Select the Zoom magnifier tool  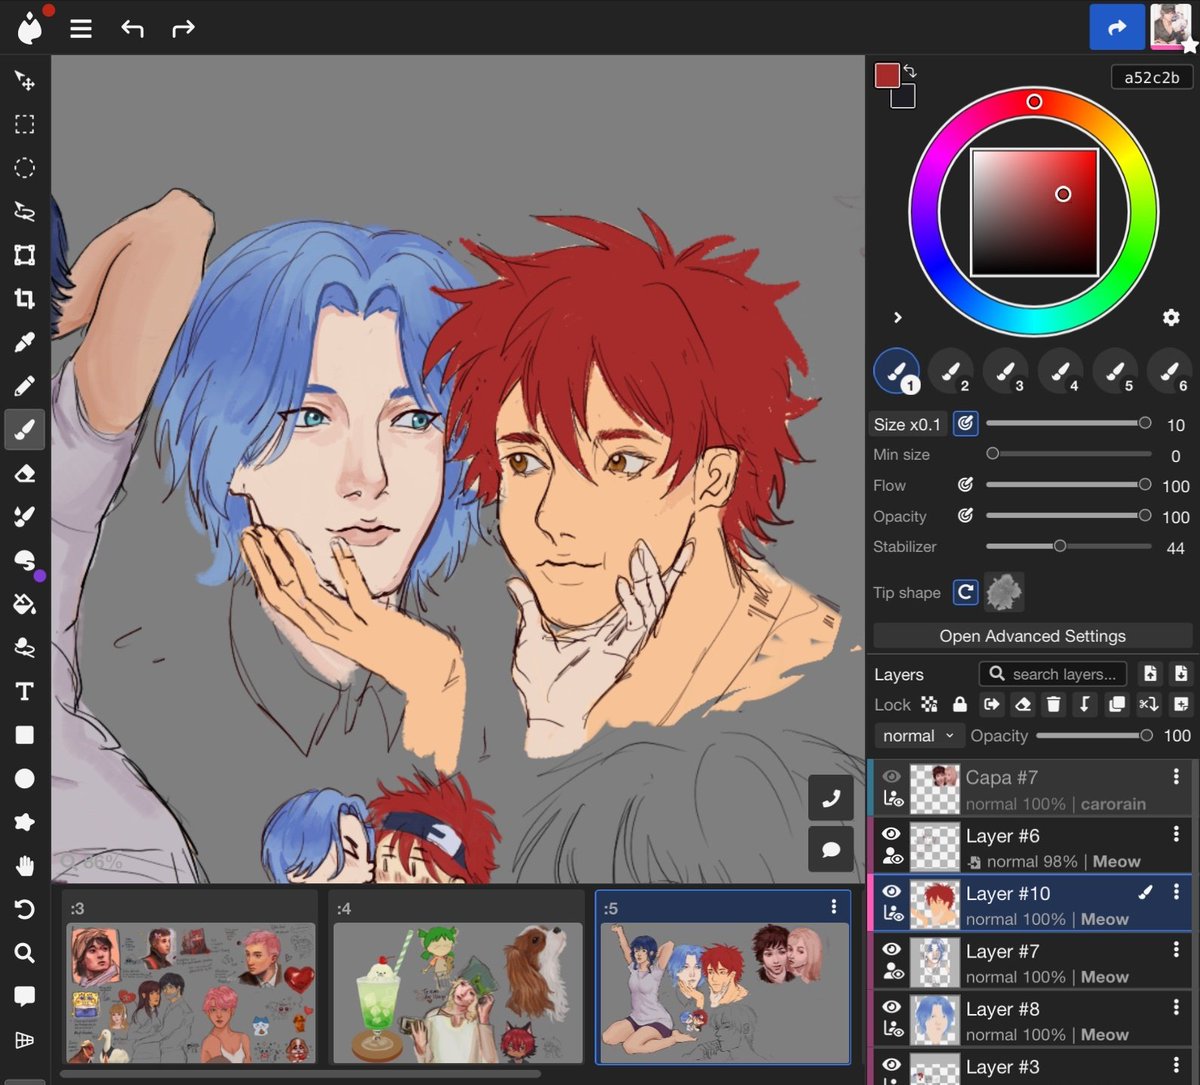(x=25, y=953)
